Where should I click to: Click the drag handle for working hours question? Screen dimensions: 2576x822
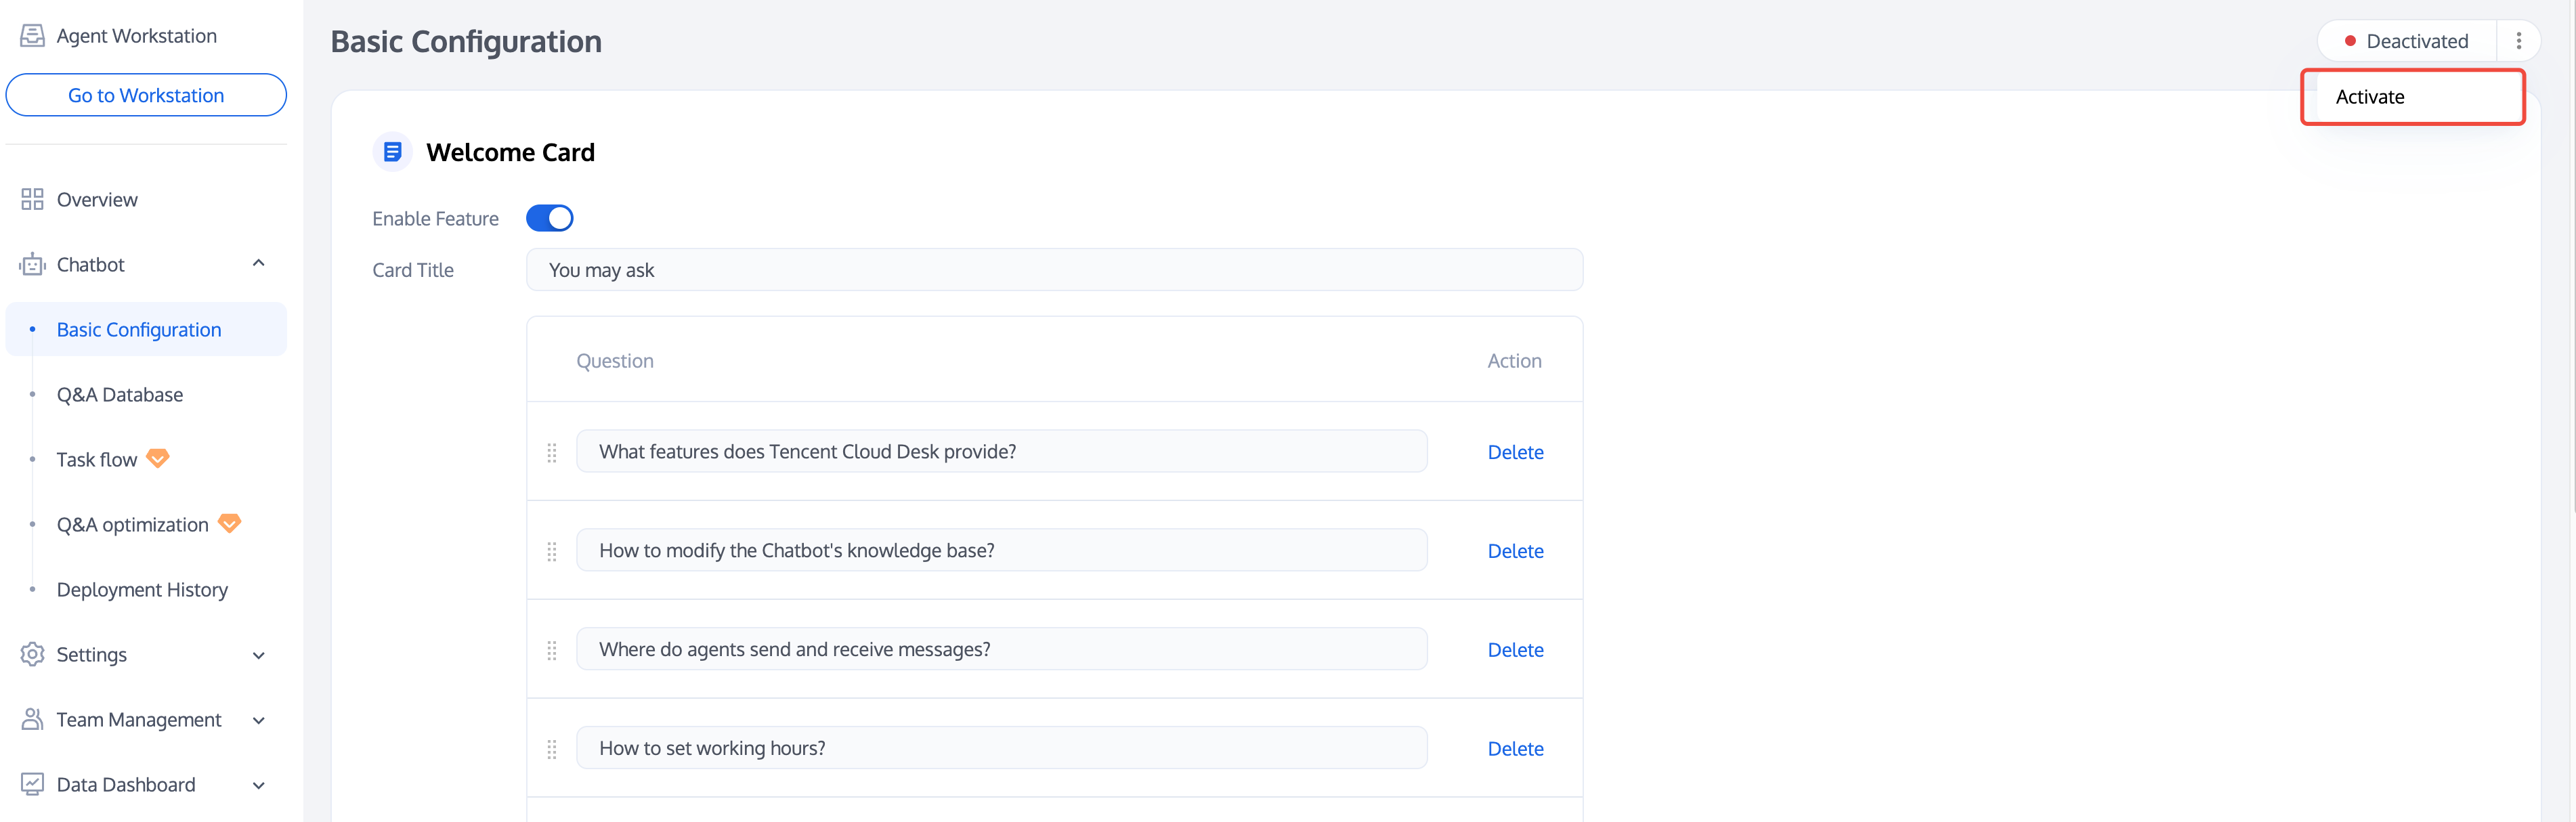552,749
